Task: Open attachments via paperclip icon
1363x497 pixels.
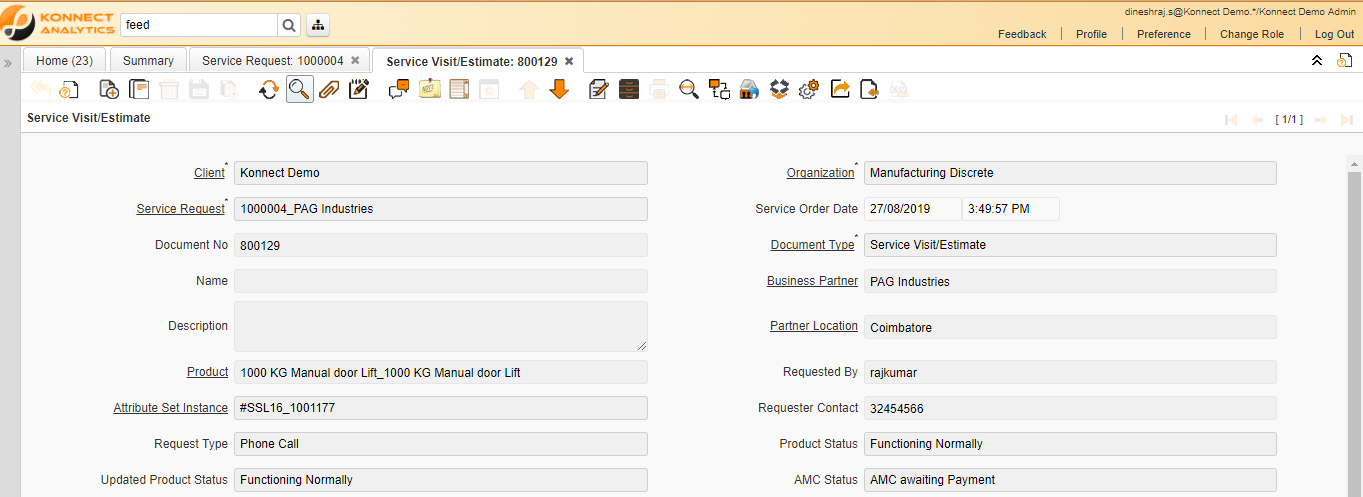Action: click(329, 89)
